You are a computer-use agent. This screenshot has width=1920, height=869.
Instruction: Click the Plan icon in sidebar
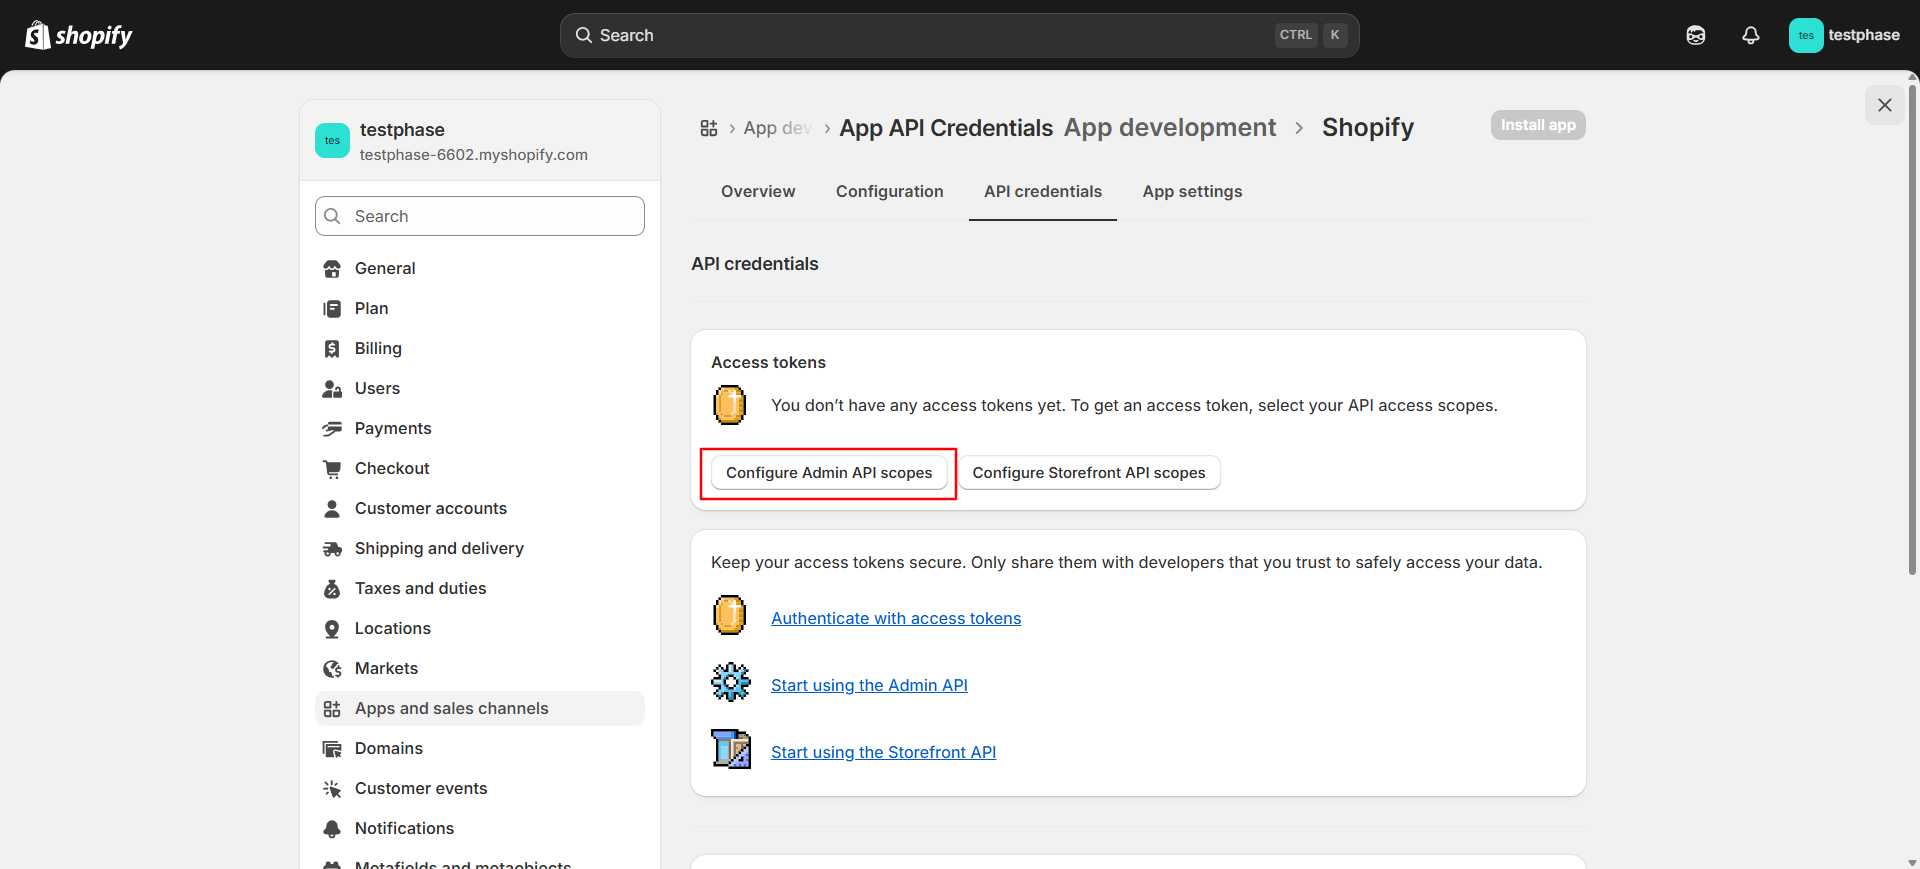(x=332, y=309)
